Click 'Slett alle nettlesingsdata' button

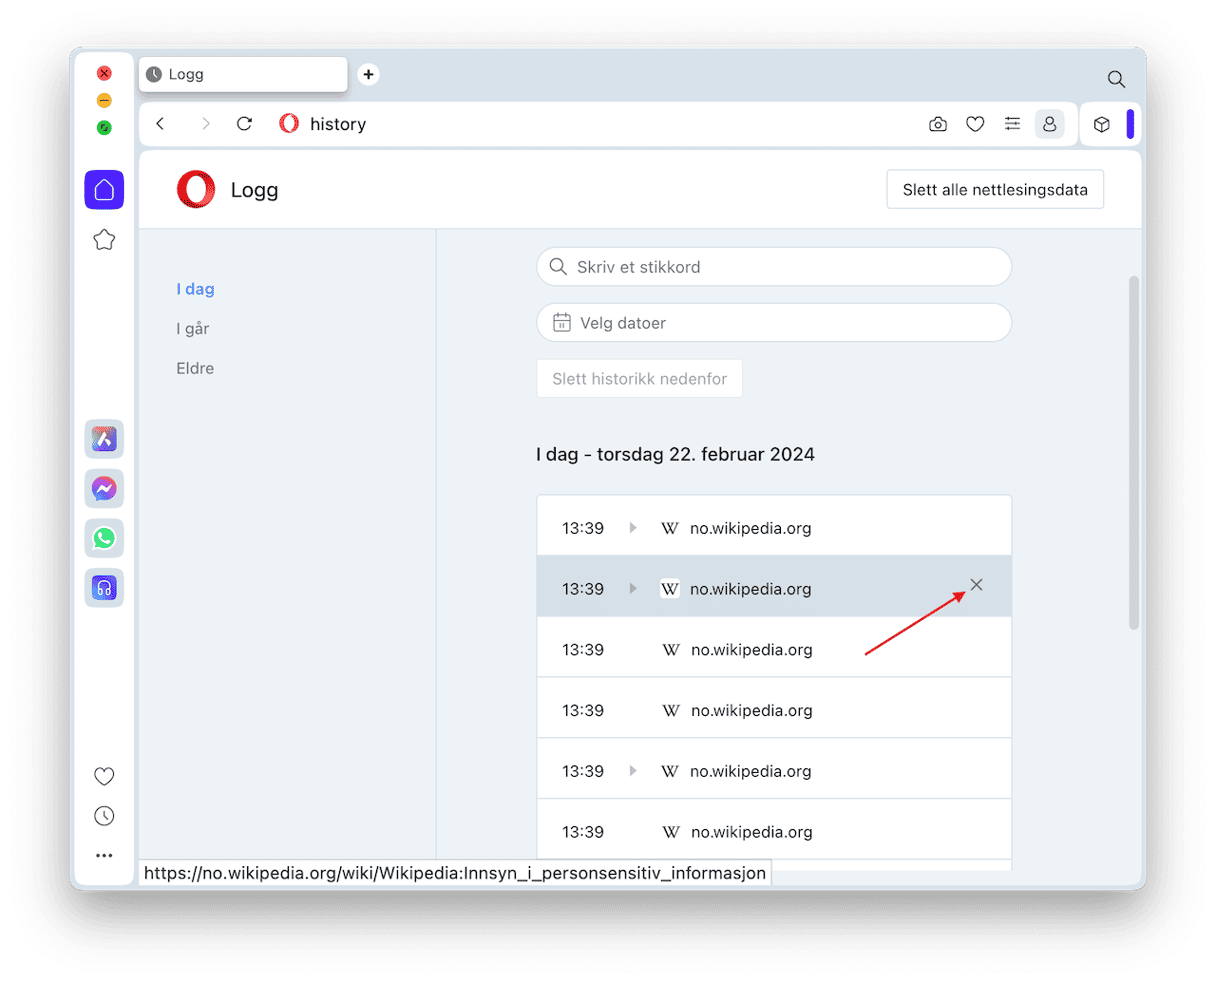(x=994, y=190)
